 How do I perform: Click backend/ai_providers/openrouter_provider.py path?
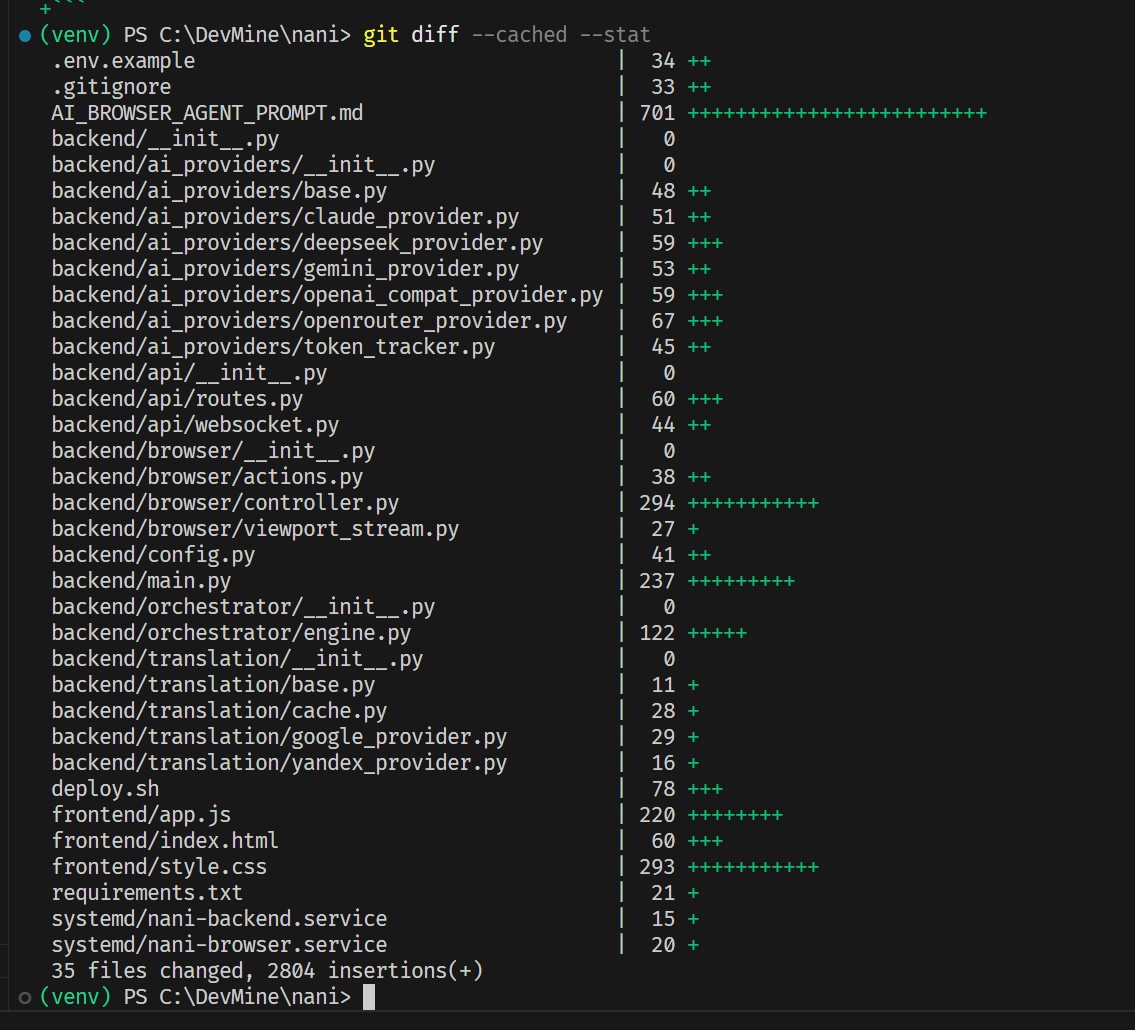(x=309, y=321)
